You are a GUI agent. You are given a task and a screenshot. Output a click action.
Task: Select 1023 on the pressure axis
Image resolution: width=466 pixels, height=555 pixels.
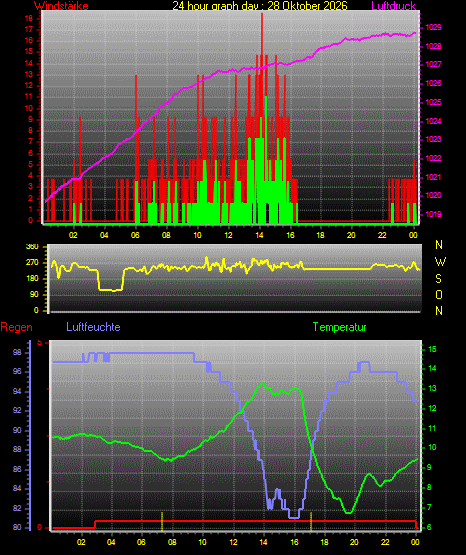tap(433, 139)
